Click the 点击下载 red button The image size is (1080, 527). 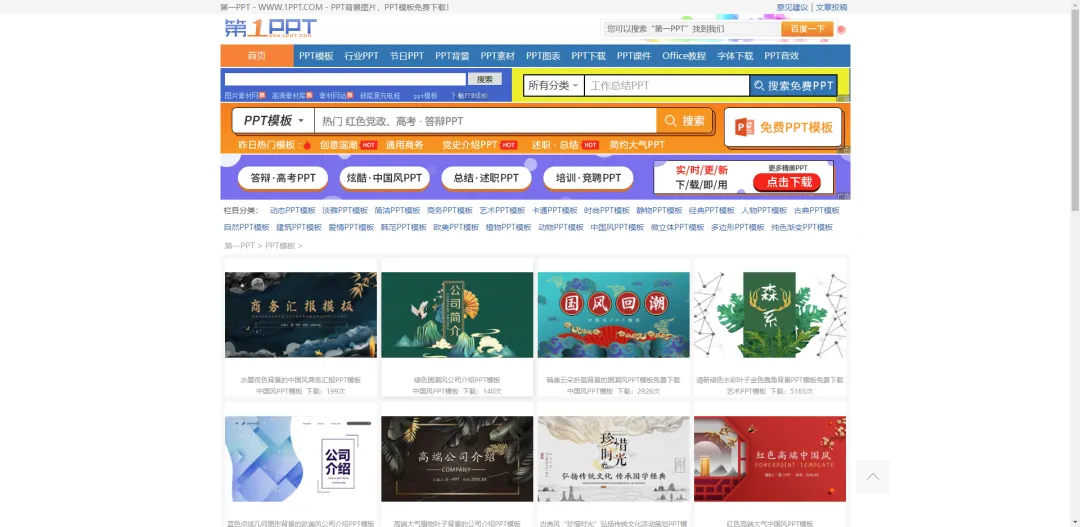tap(789, 183)
